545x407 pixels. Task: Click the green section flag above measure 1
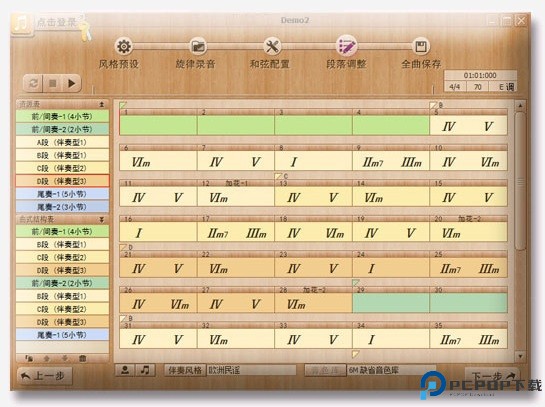click(123, 105)
